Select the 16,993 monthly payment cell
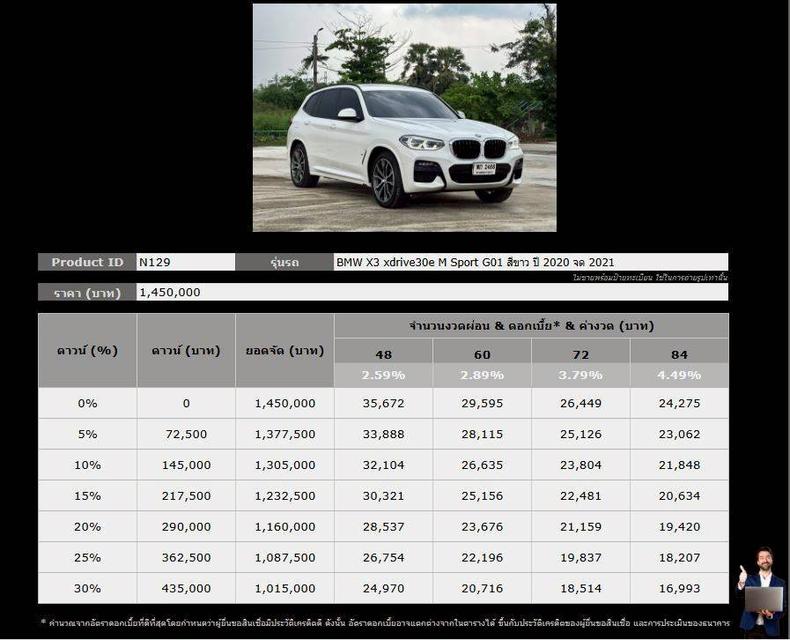The image size is (790, 640). (x=680, y=589)
